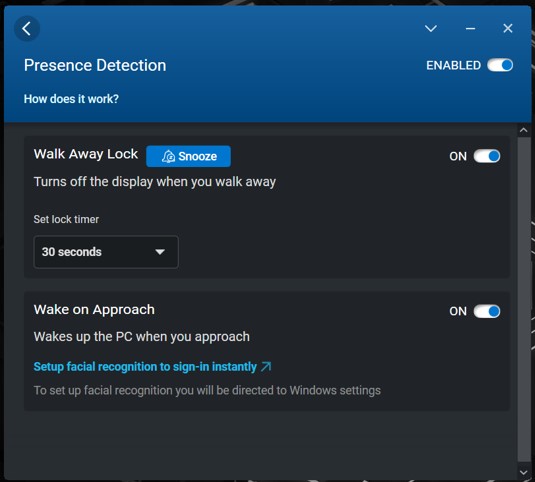Snooze the Walk Away Lock
Viewport: 535px width, 482px height.
coord(188,156)
